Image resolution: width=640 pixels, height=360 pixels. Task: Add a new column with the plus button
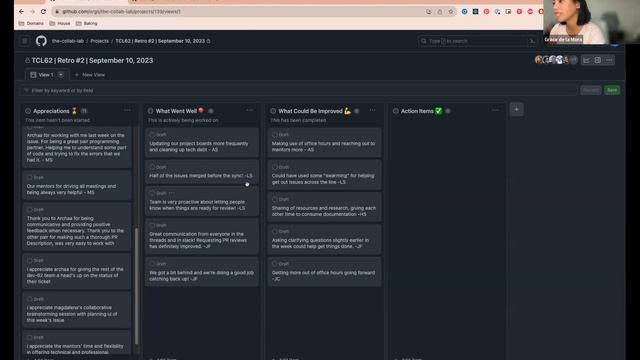(x=516, y=109)
